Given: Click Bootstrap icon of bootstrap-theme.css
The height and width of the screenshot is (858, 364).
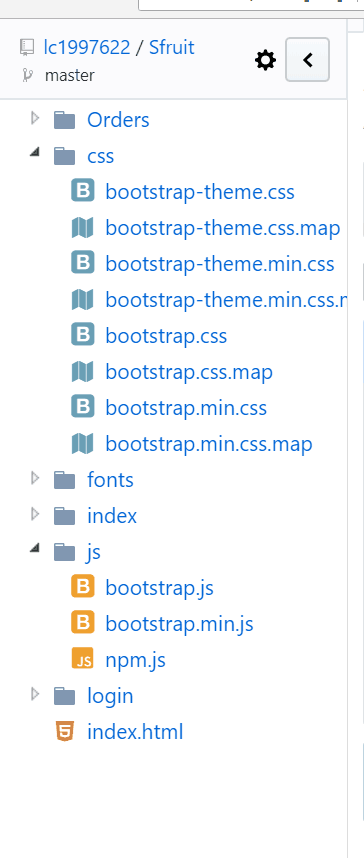Looking at the screenshot, I should 83,191.
